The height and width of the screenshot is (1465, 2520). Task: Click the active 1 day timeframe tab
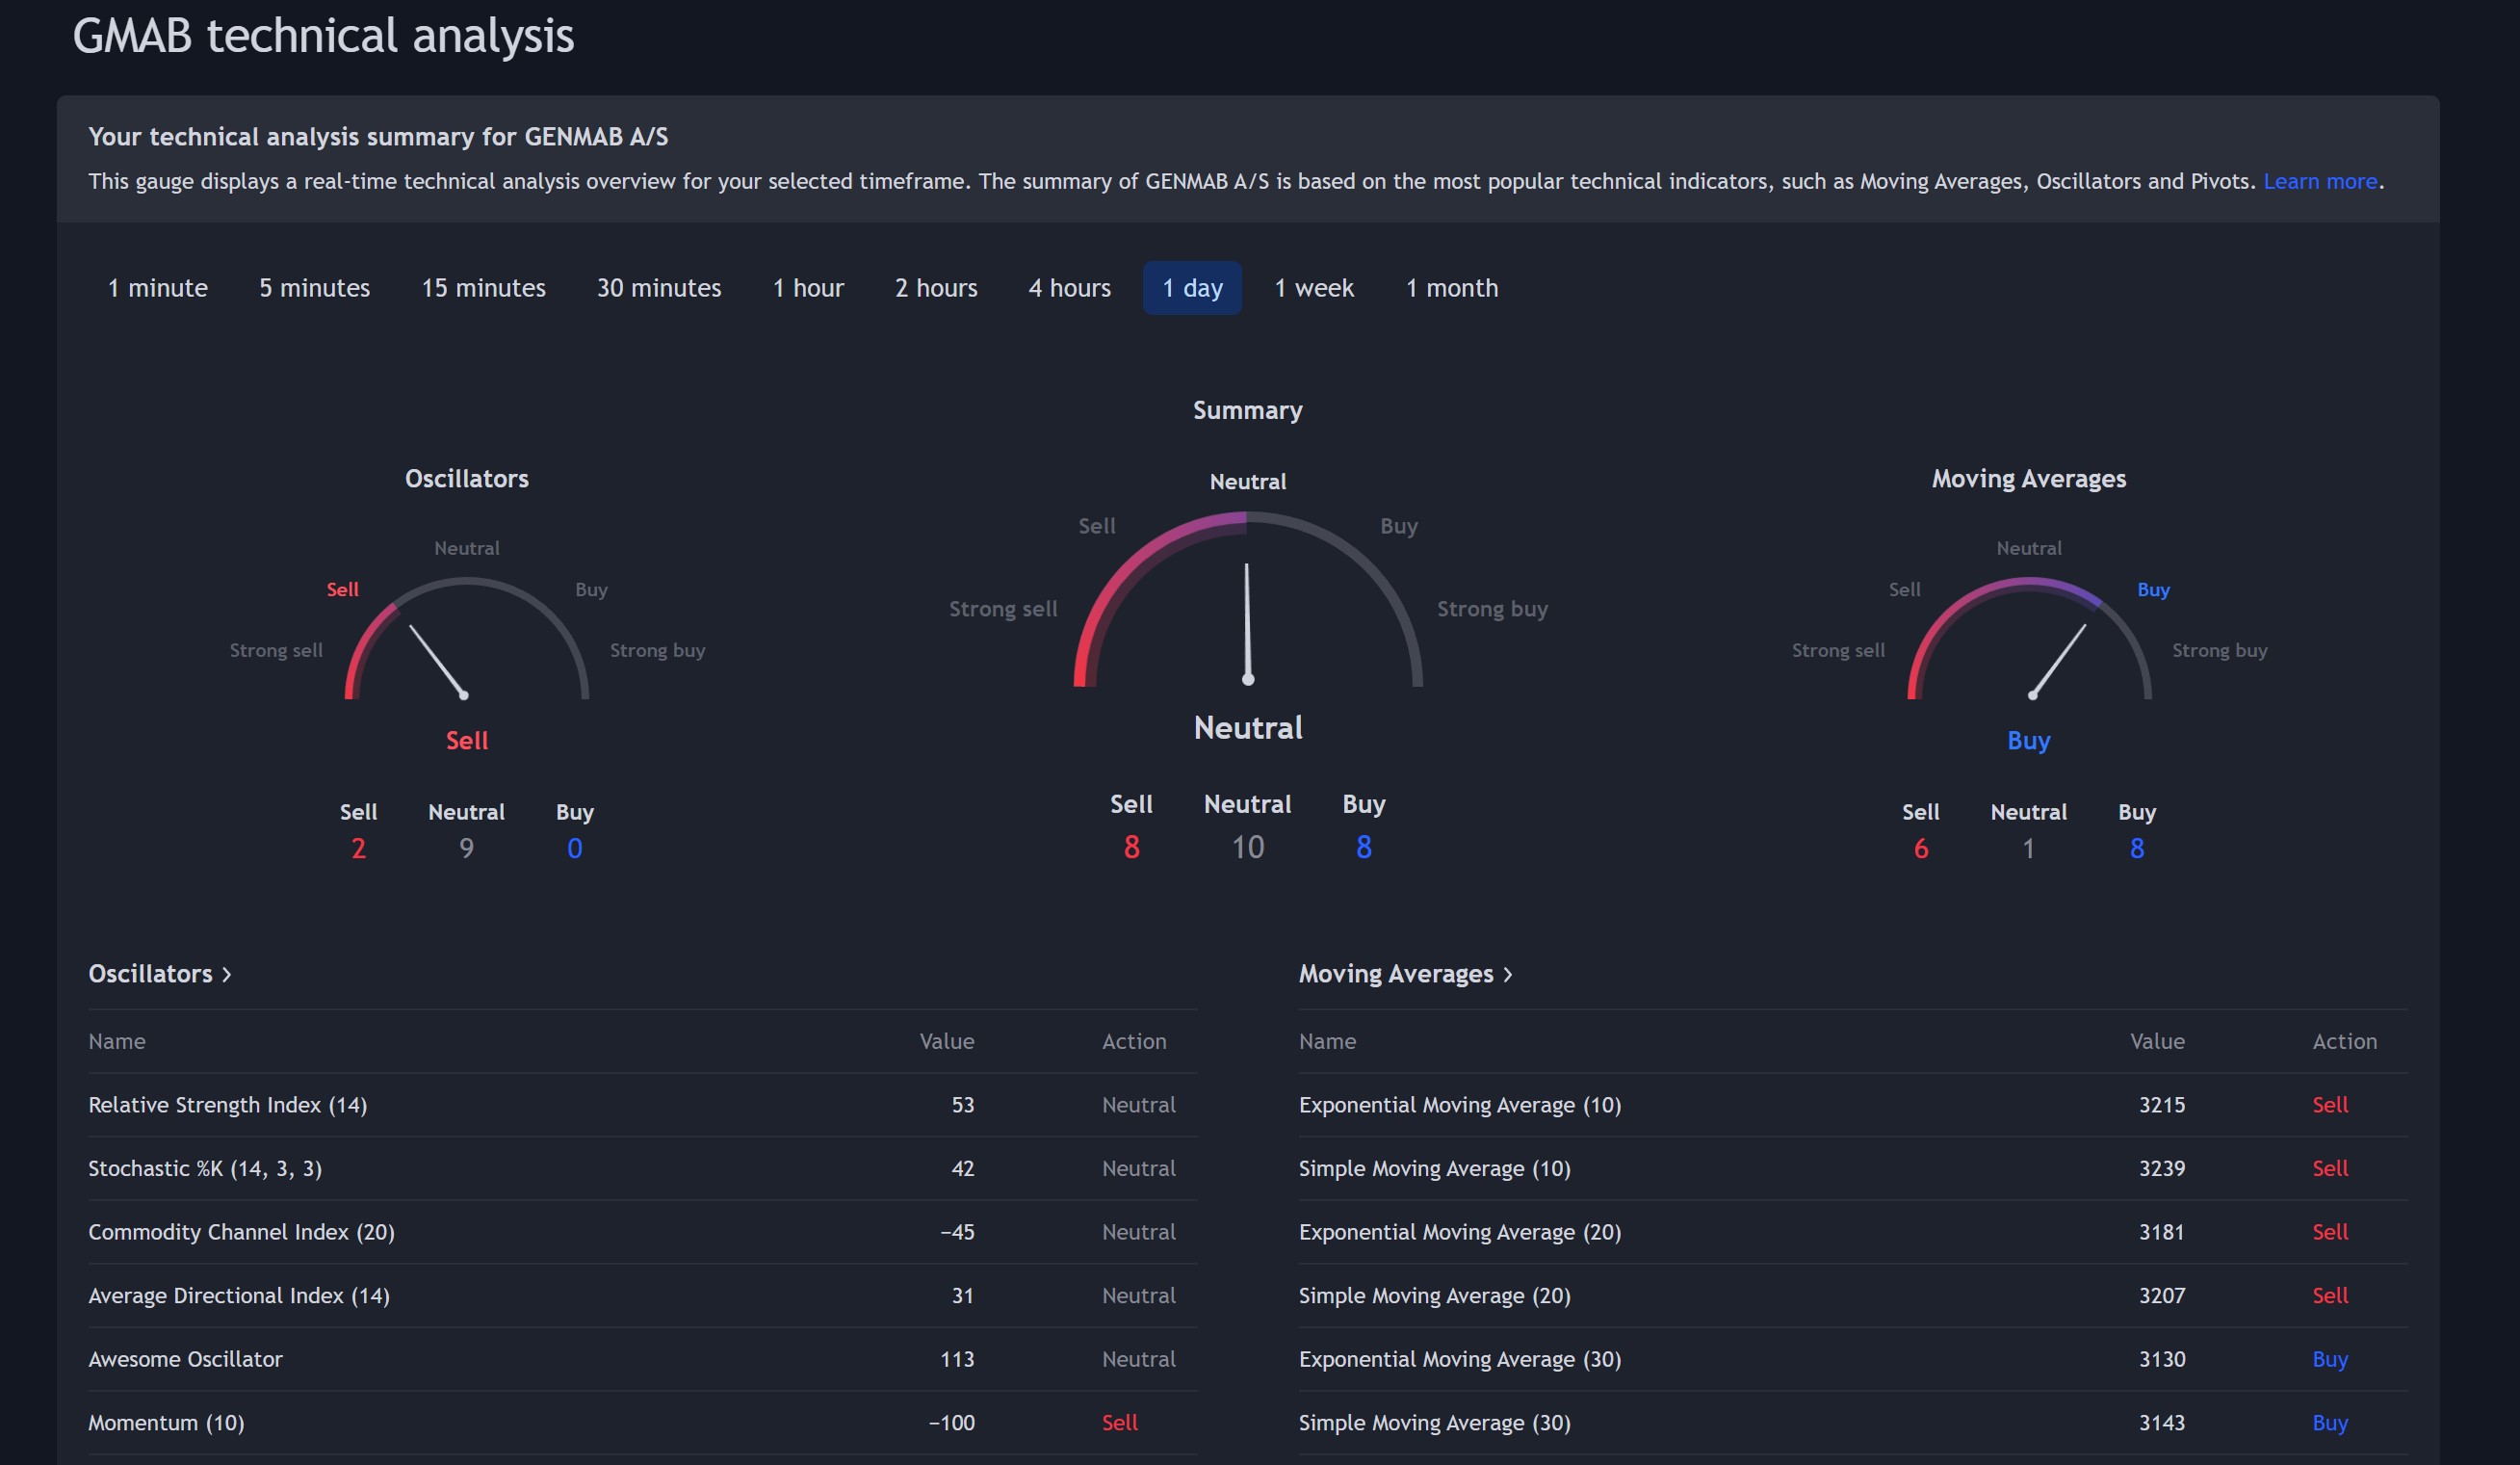[1192, 288]
